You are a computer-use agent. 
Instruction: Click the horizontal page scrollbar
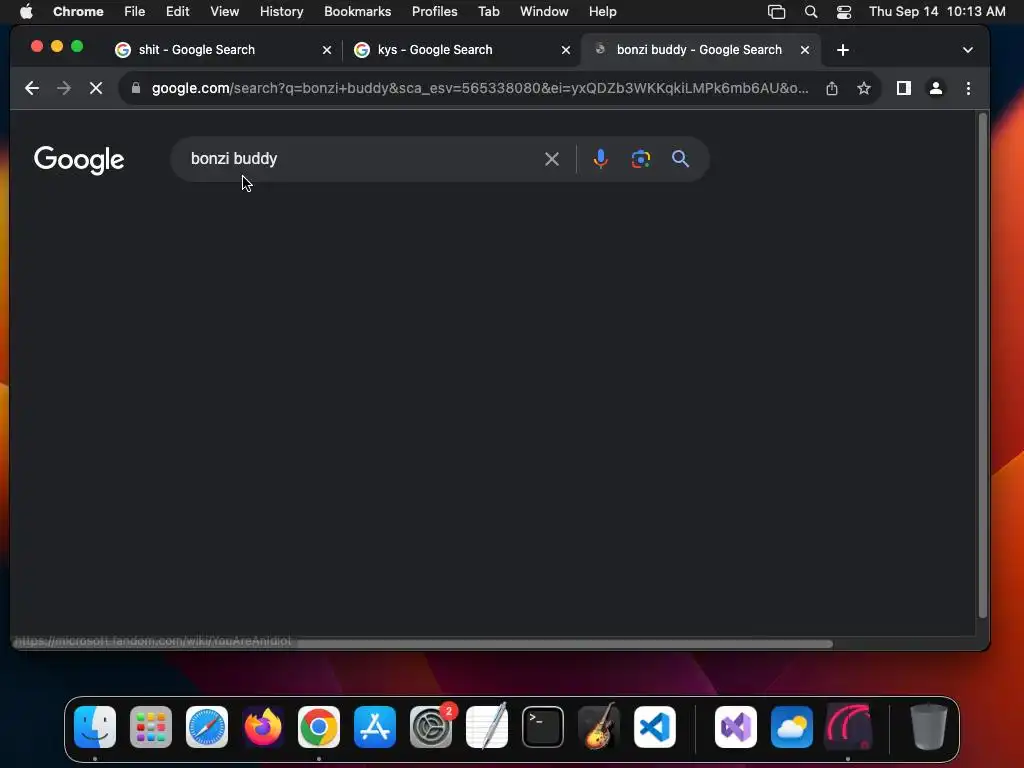point(565,644)
